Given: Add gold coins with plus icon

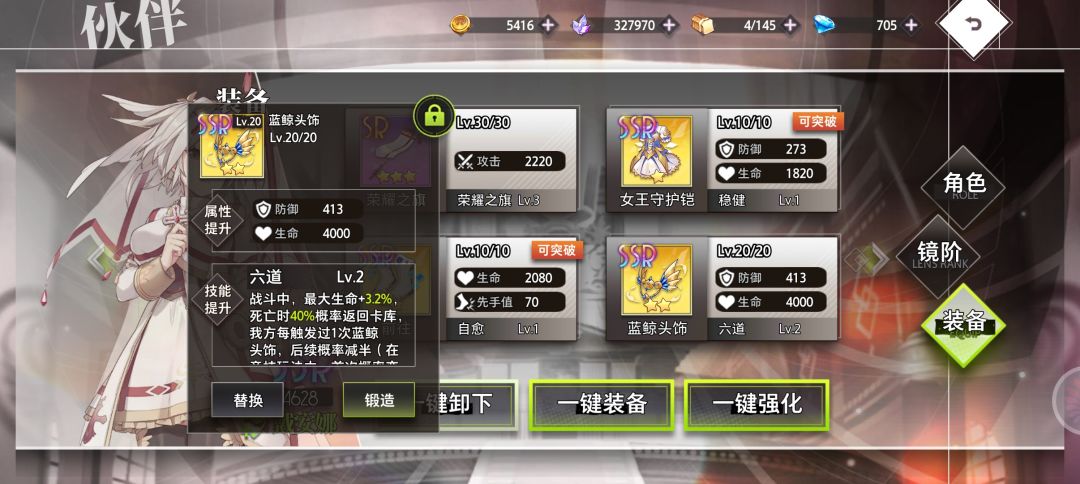Looking at the screenshot, I should [x=548, y=25].
